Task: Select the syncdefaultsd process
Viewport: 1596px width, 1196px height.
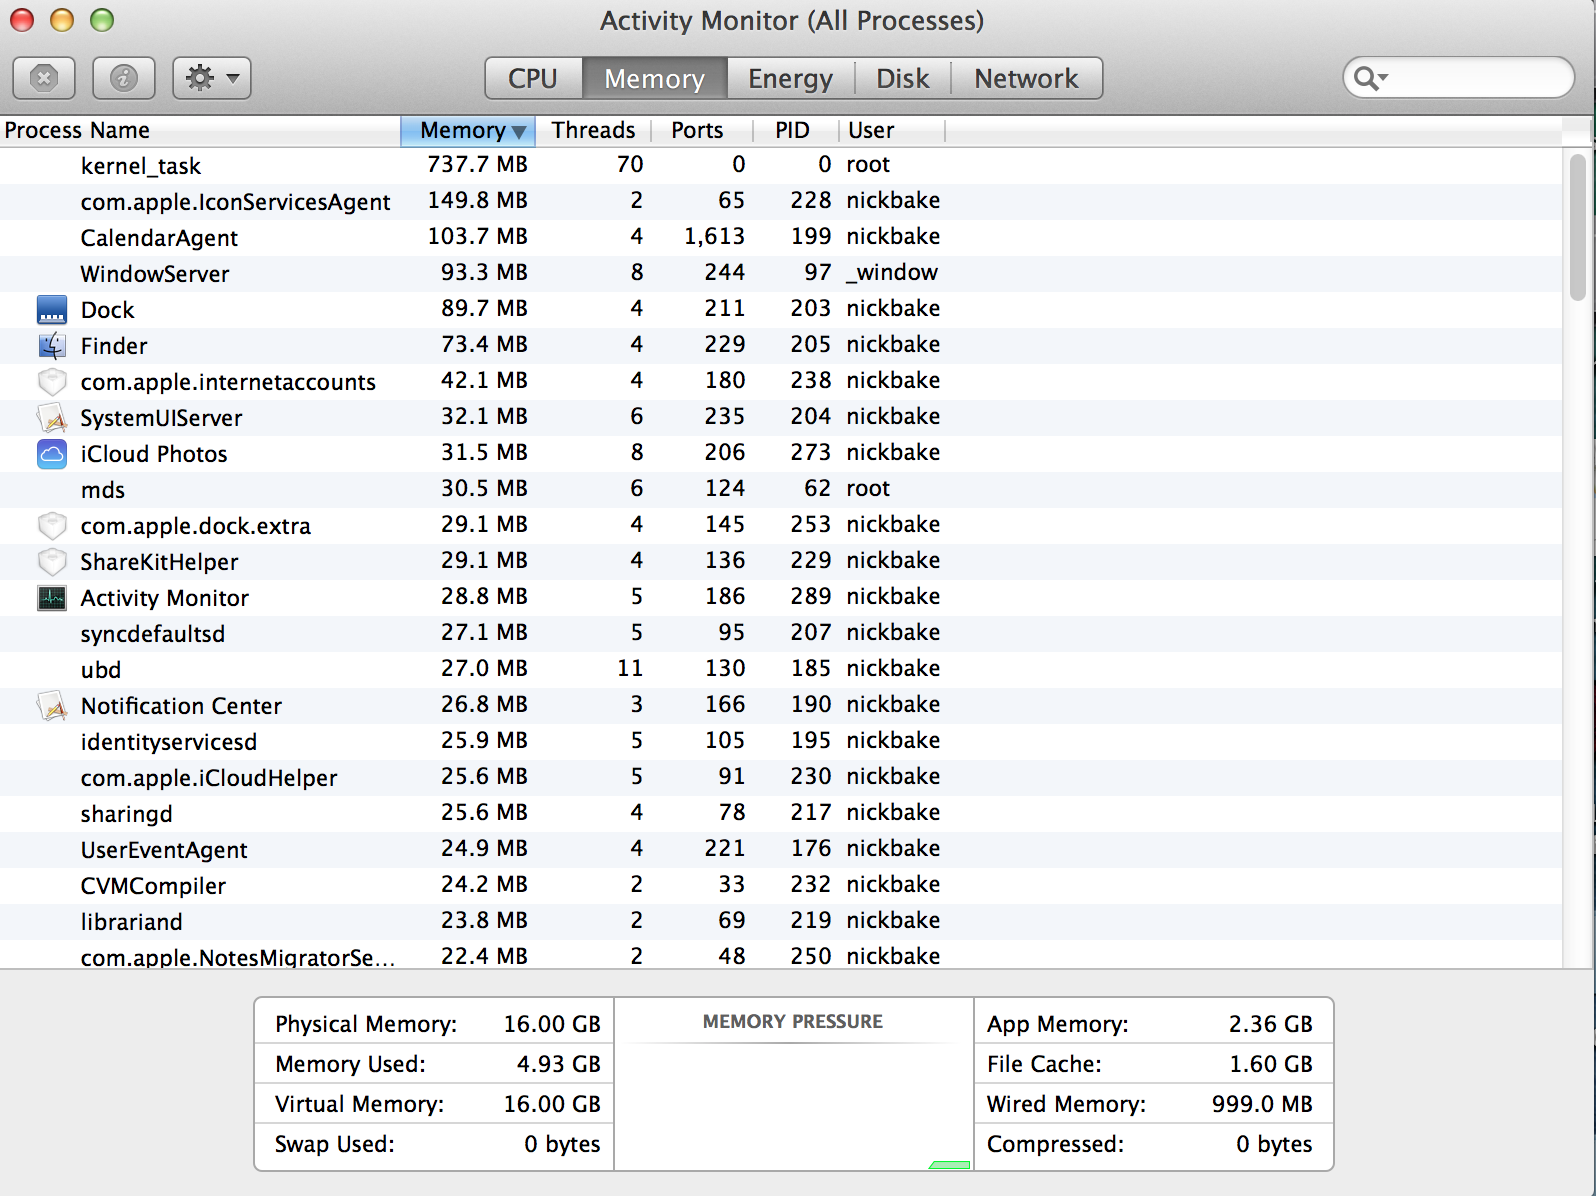Action: click(780, 633)
